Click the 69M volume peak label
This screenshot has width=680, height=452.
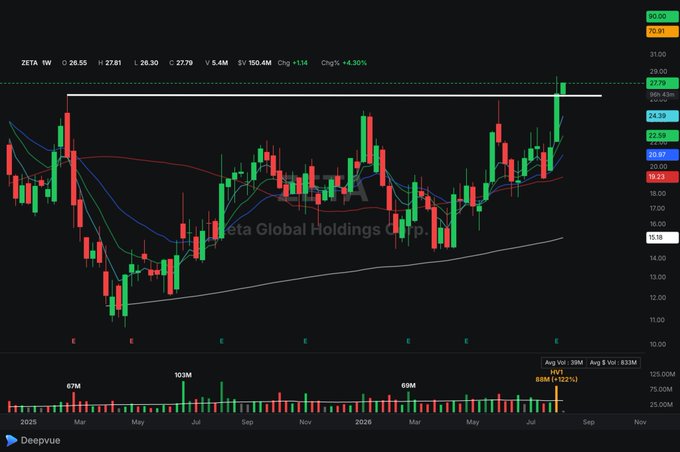coord(408,386)
